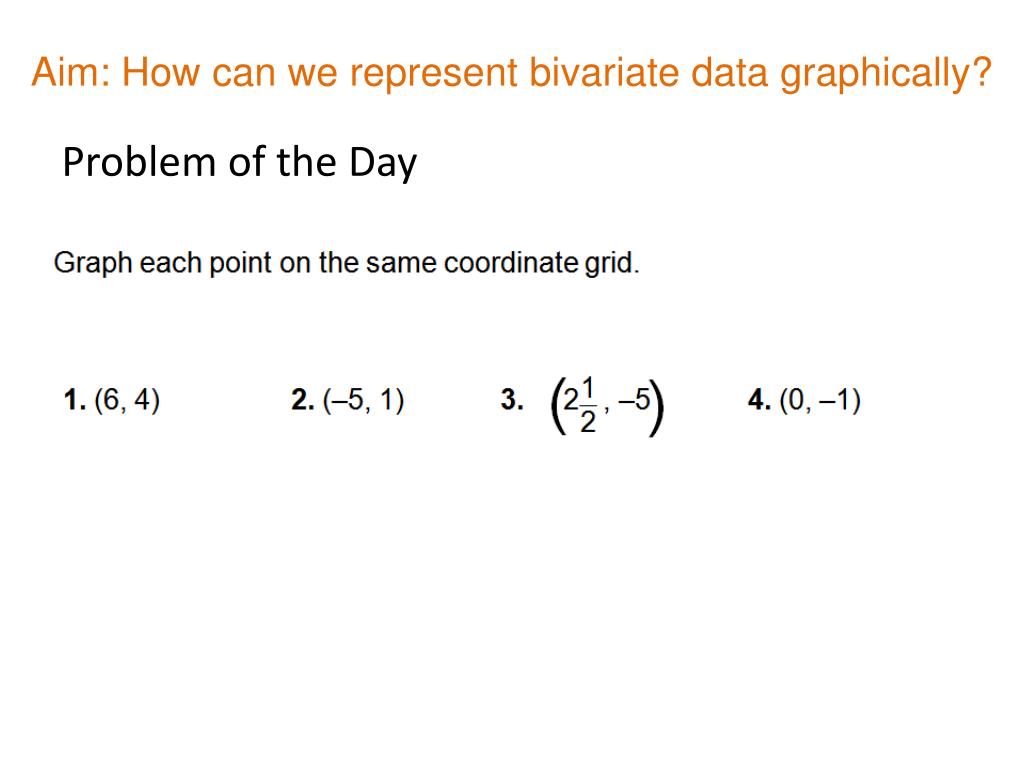Click the word "Aim:" in the title
Viewport: 1024px width, 768px height.
click(72, 72)
